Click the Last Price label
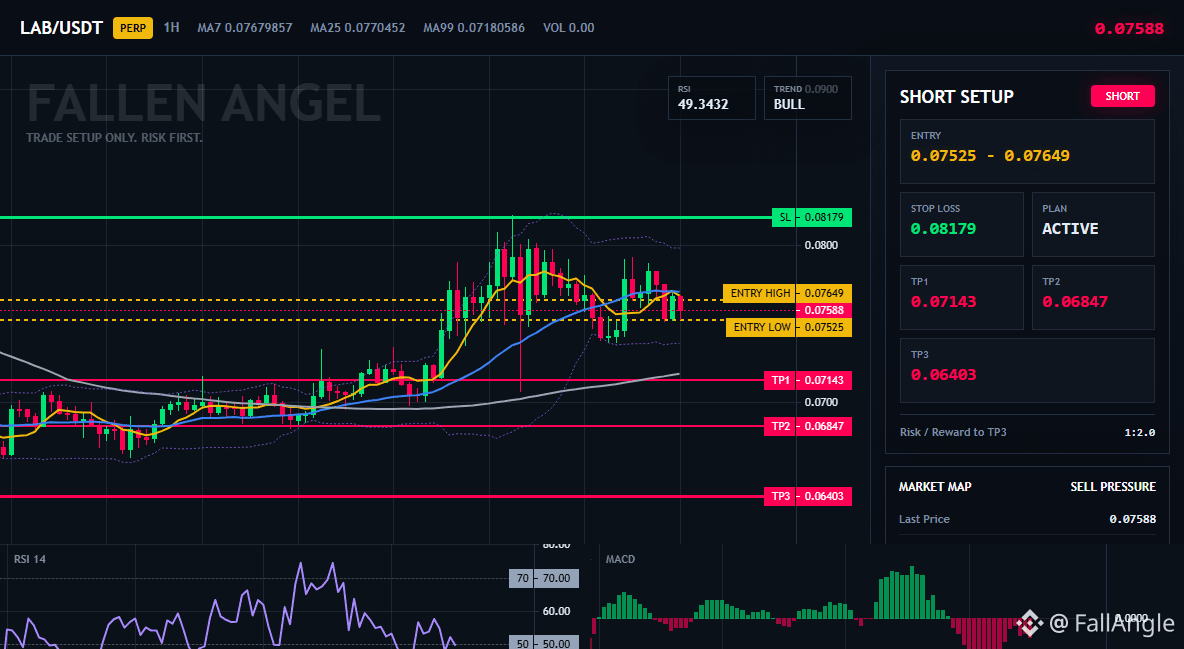Screen dimensions: 1184x649 [x=924, y=519]
